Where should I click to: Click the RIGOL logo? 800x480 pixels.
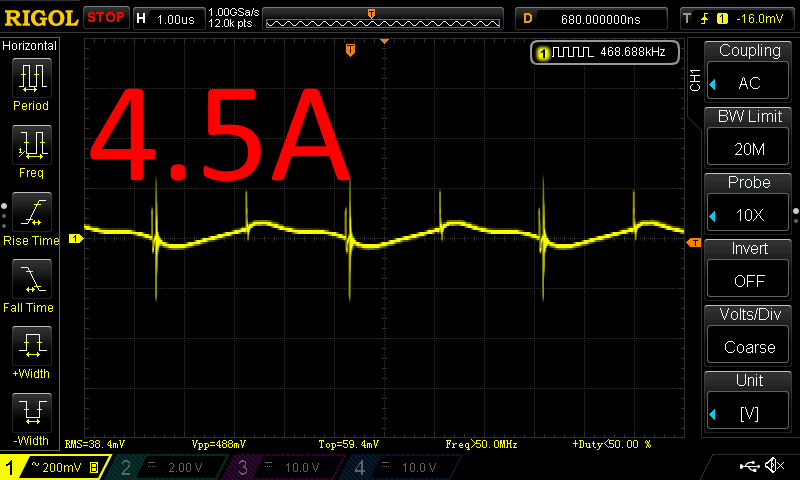[41, 18]
